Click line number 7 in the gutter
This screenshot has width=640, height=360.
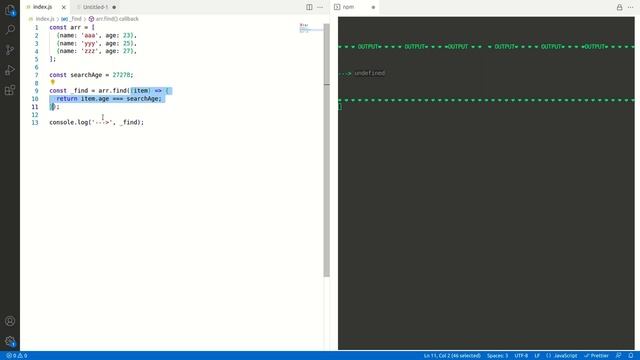(x=36, y=75)
